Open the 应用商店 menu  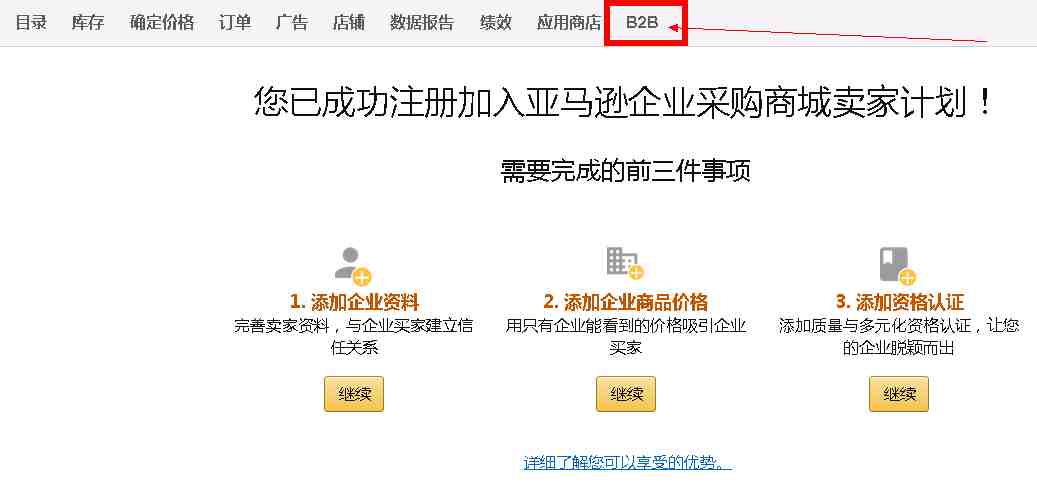coord(569,22)
